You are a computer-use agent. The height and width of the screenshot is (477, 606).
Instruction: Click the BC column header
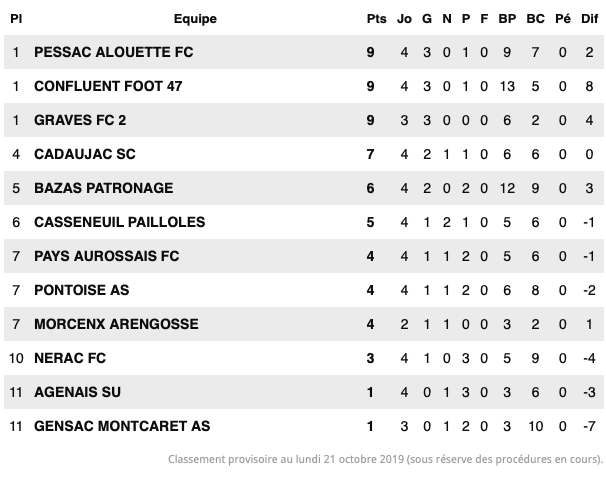click(535, 19)
